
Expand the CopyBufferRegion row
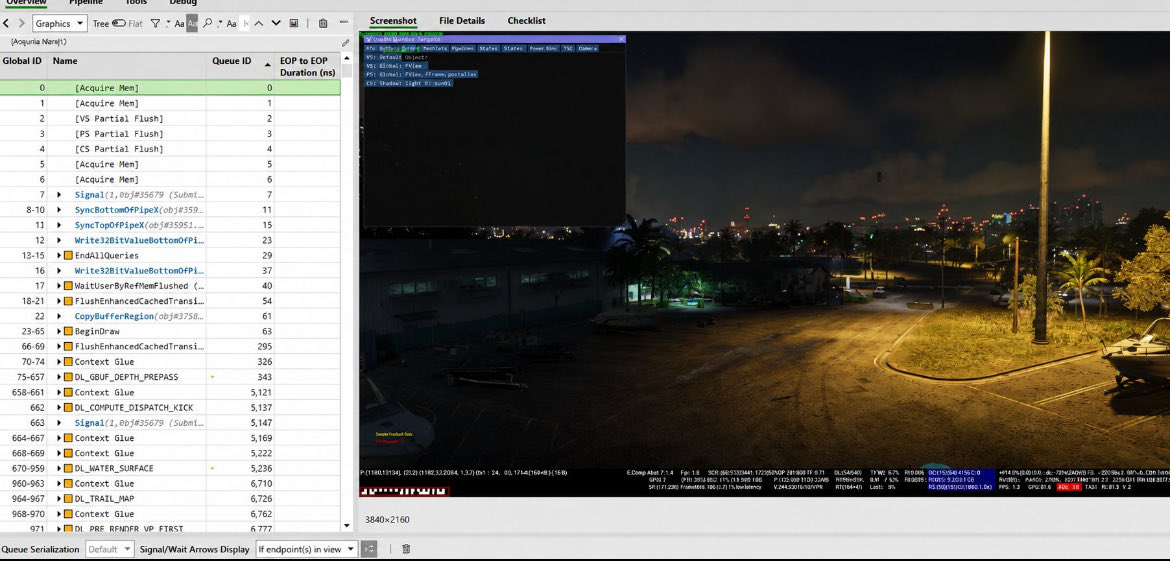coord(59,316)
